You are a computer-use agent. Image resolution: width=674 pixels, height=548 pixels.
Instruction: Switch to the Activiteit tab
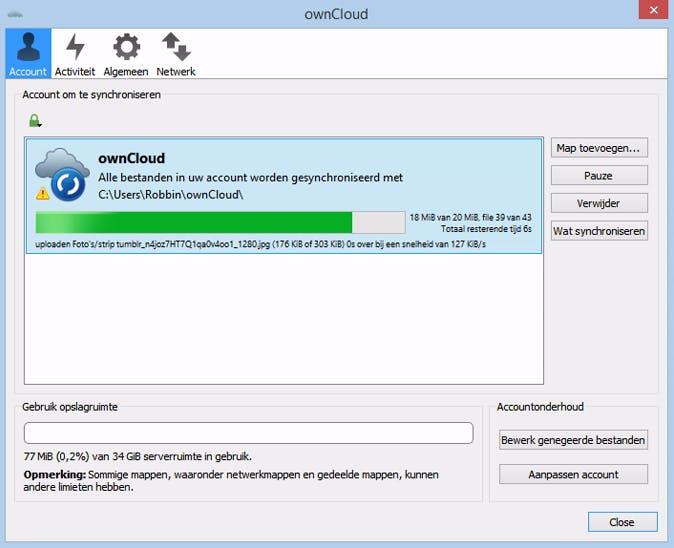pos(75,54)
